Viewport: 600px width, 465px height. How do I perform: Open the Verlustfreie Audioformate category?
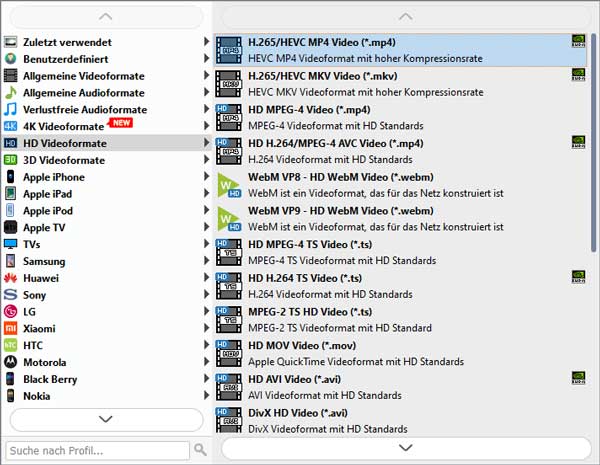click(107, 109)
